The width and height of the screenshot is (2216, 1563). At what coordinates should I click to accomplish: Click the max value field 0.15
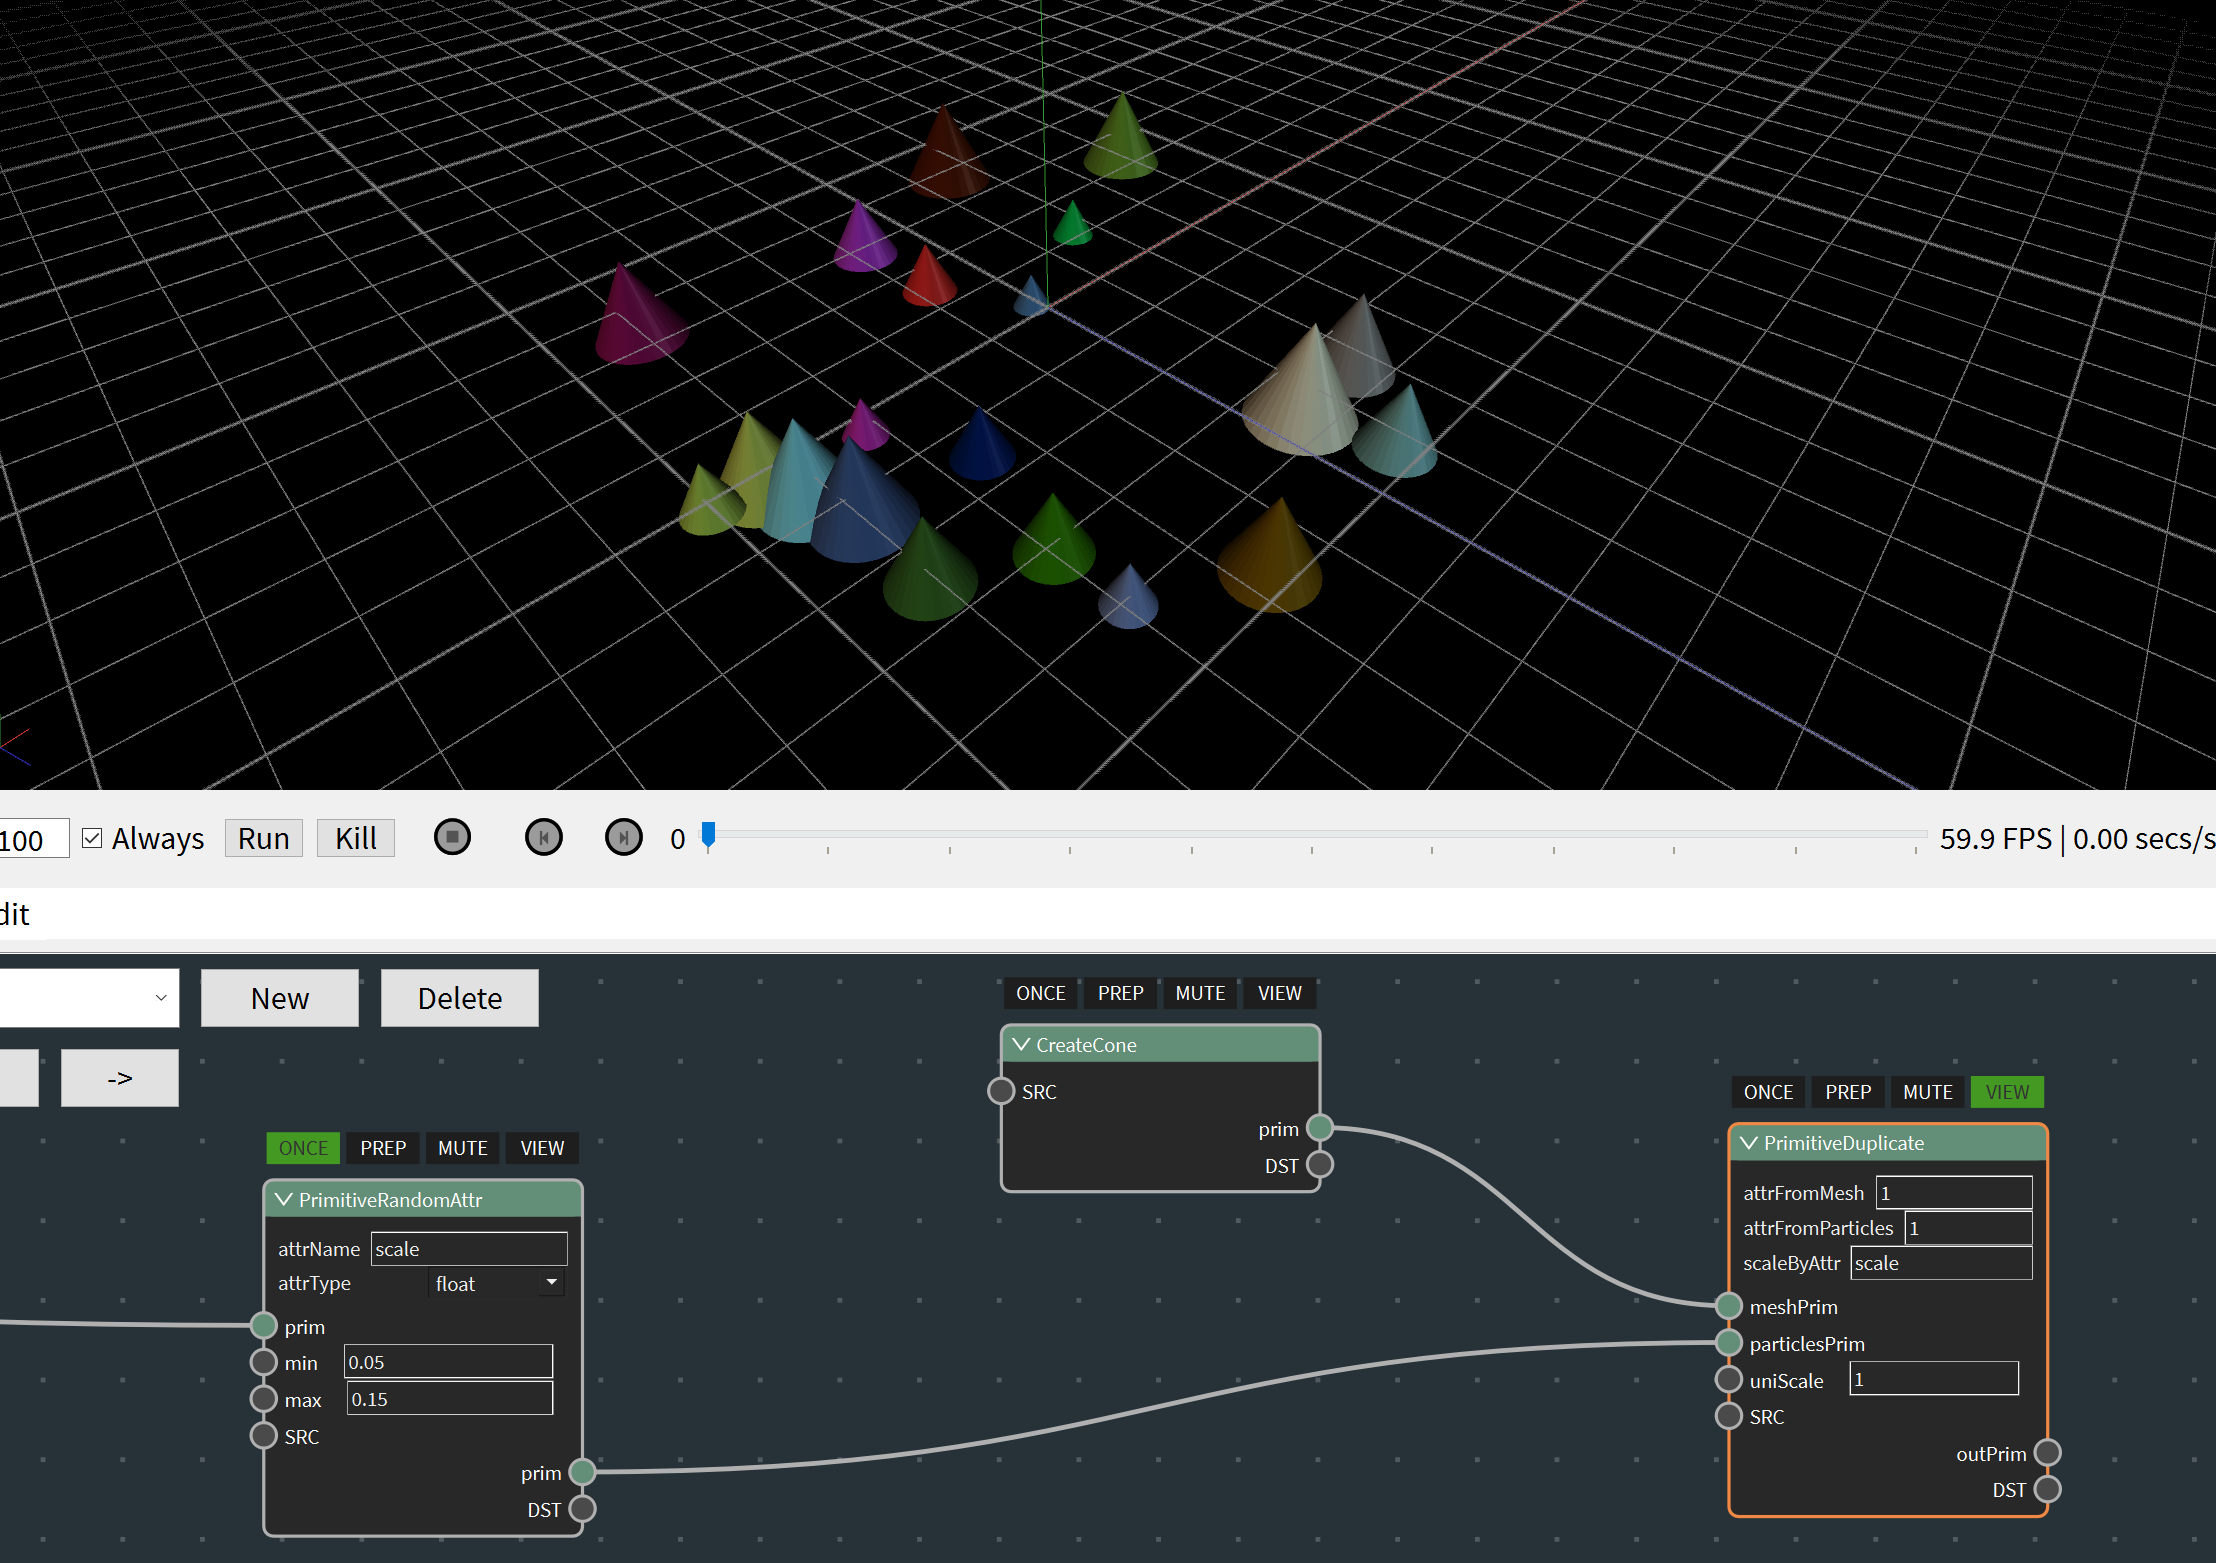[x=450, y=1399]
